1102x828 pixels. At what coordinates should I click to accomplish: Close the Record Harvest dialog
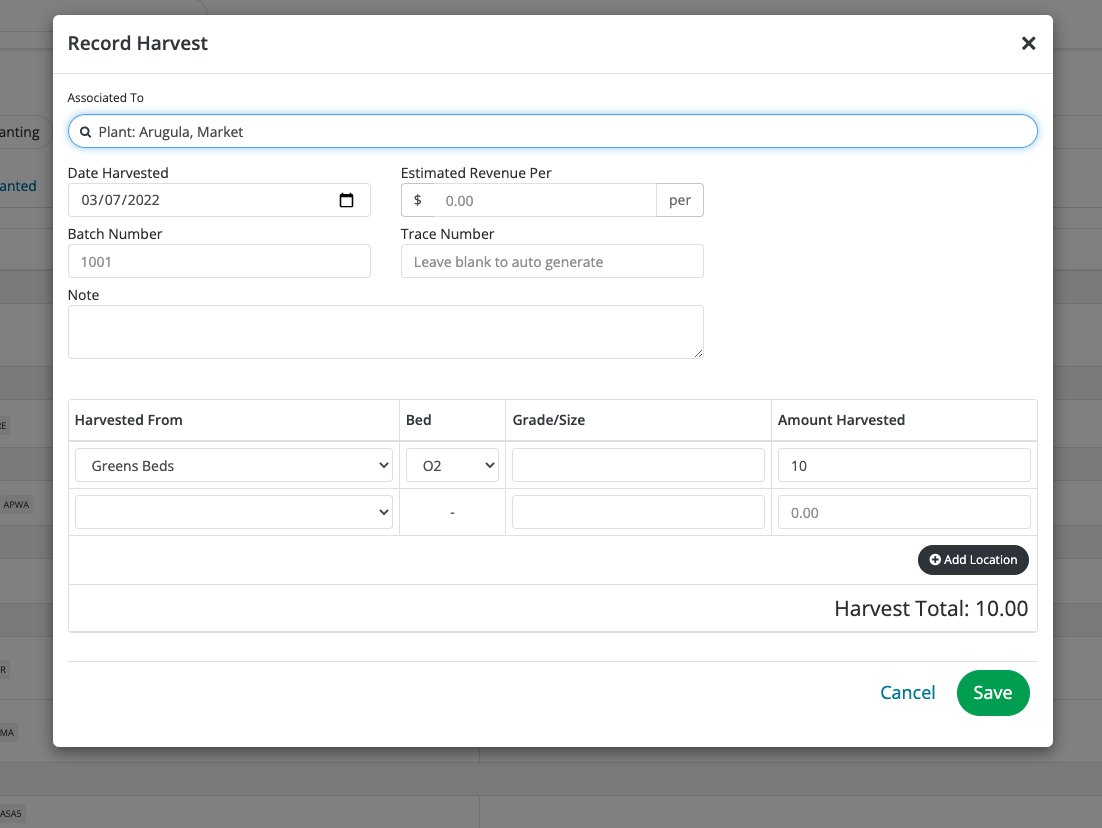[x=1028, y=44]
